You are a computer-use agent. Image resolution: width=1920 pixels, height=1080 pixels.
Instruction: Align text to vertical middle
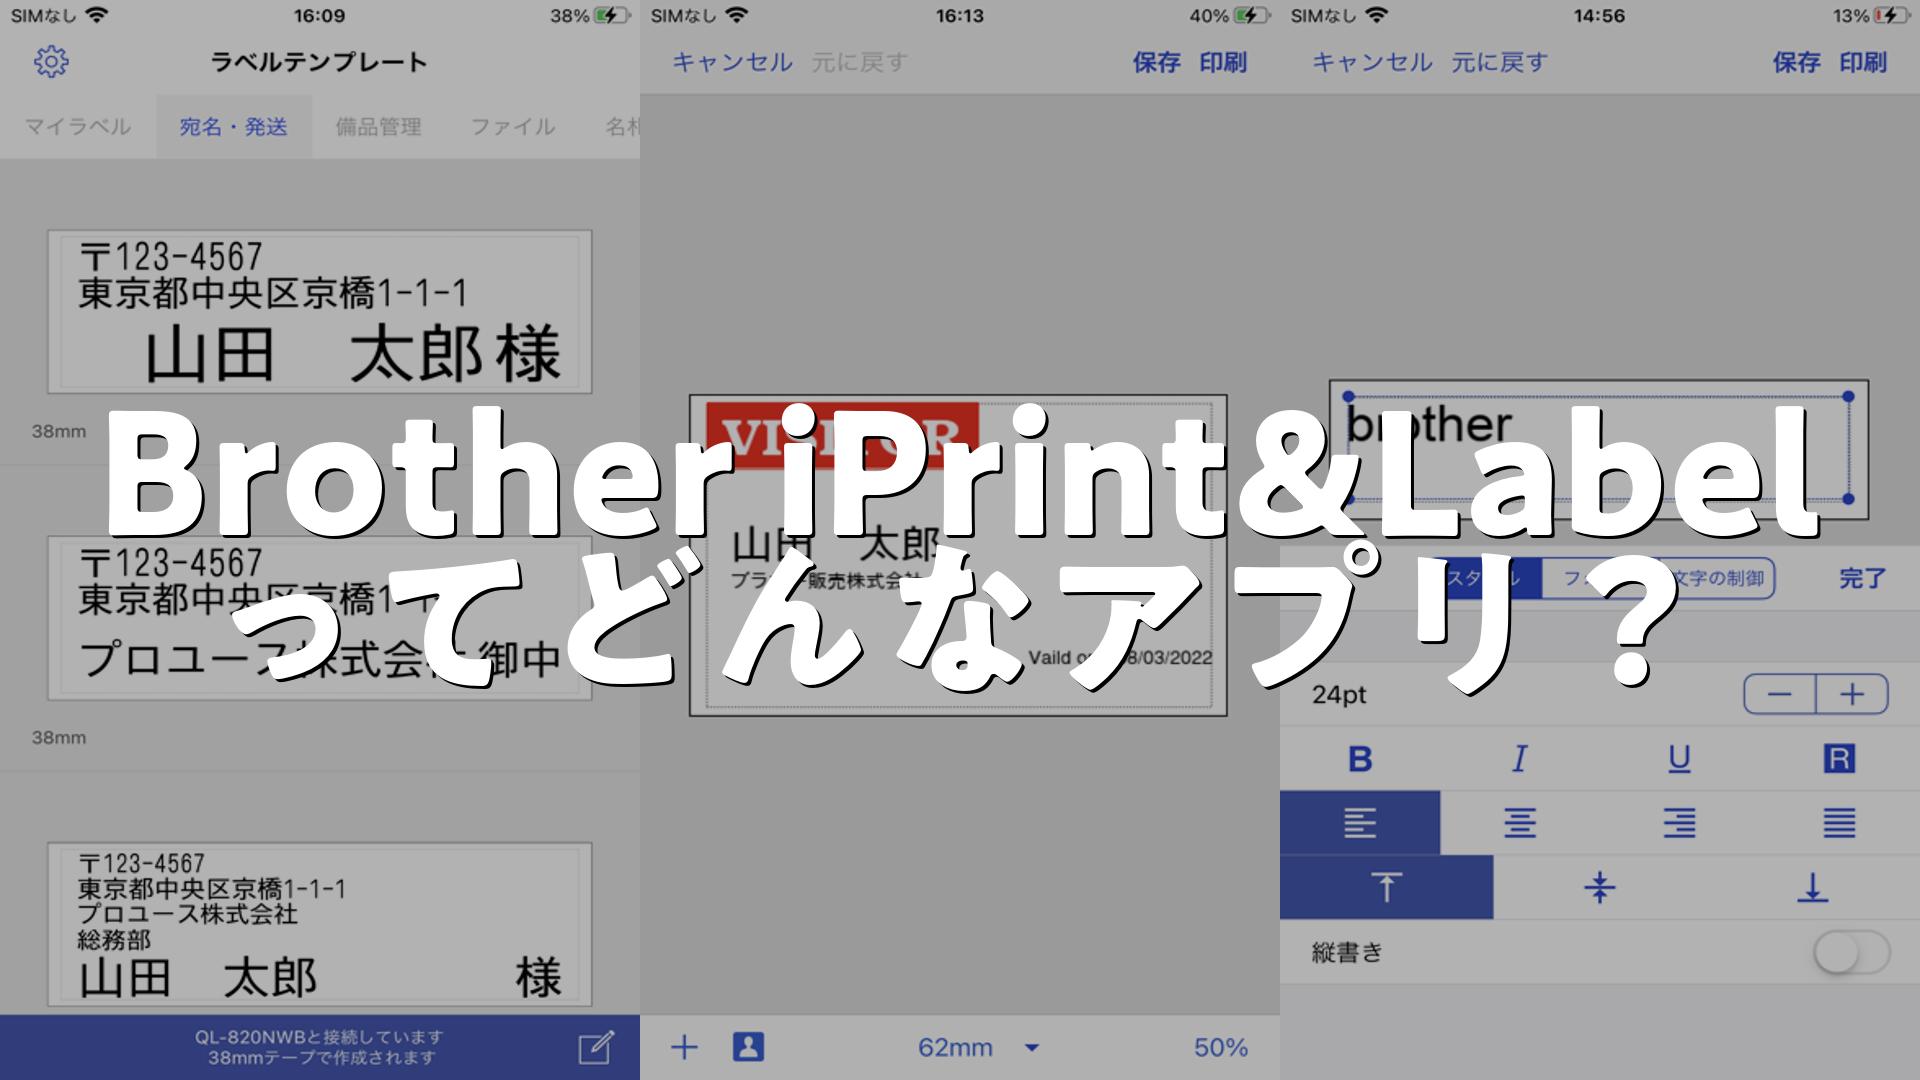point(1600,887)
